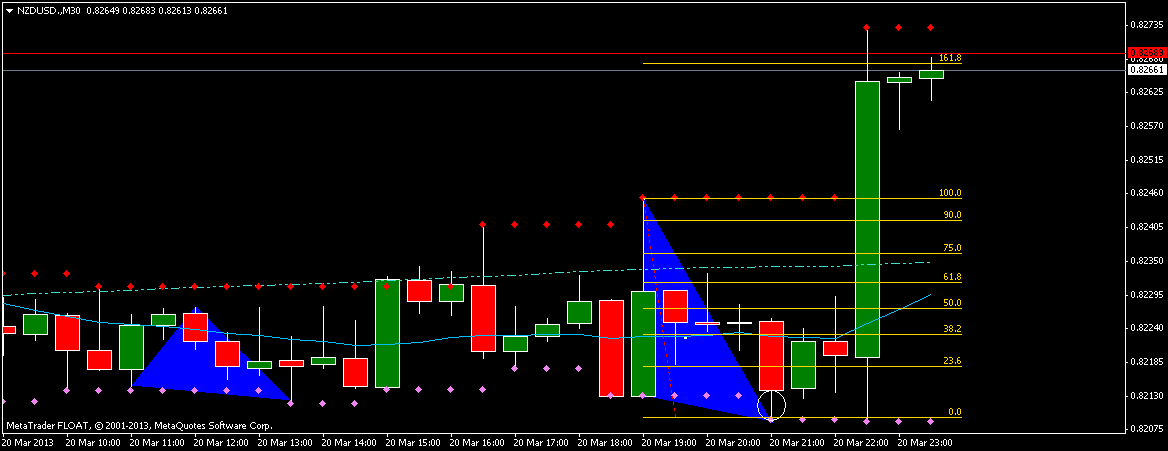Viewport: 1168px width, 451px height.
Task: Click the white 0.82661 current price tag
Action: 1146,70
